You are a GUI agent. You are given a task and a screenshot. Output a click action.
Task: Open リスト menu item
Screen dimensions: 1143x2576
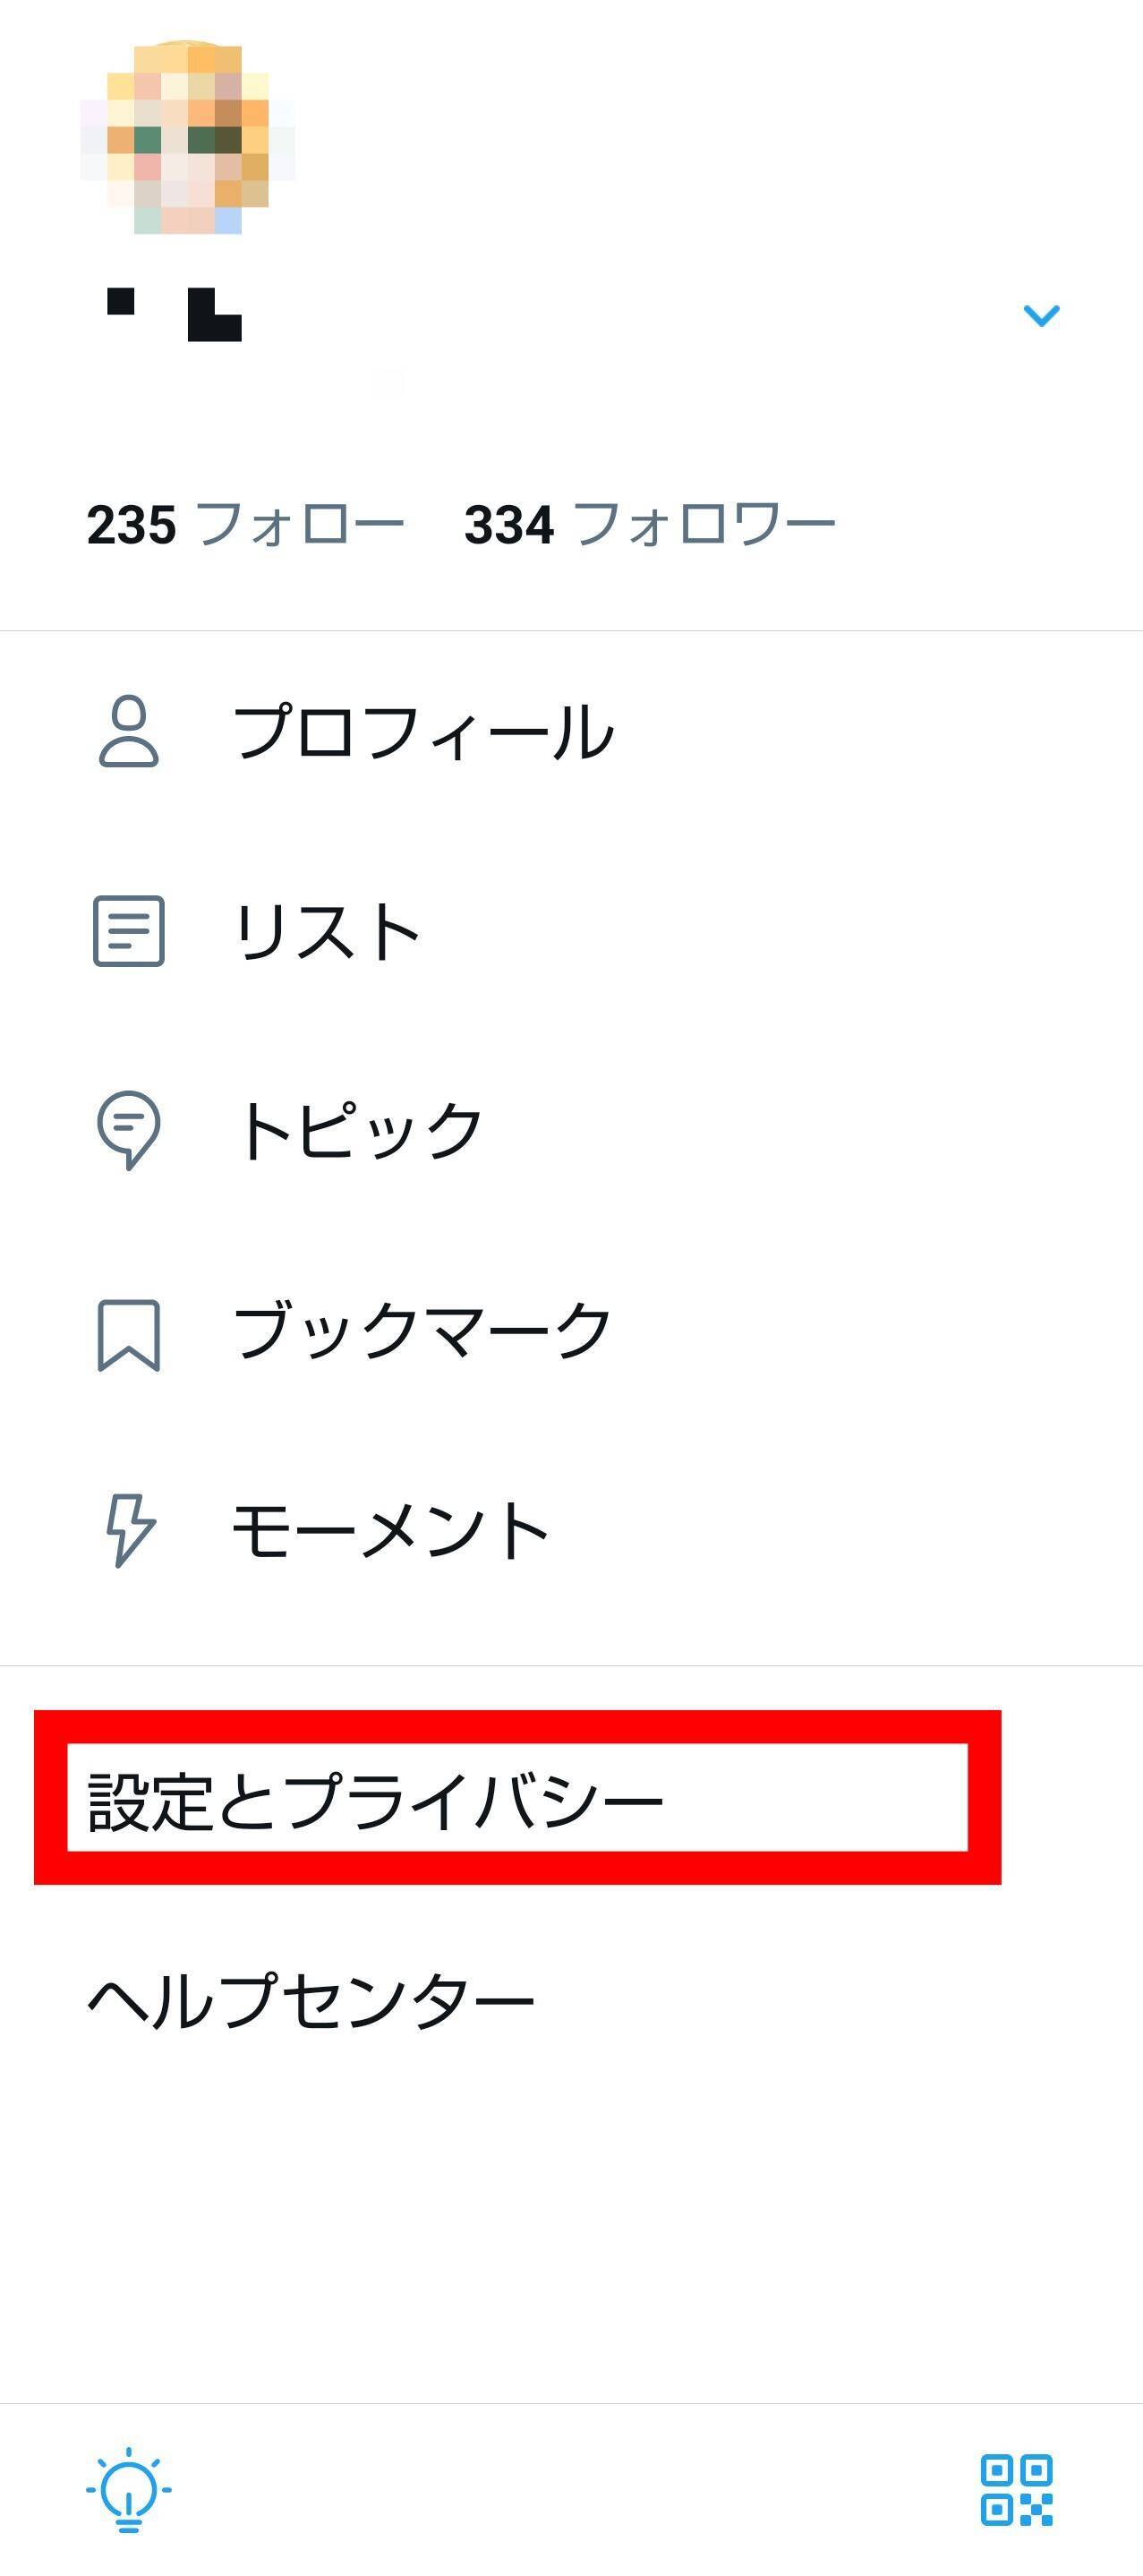click(x=571, y=931)
